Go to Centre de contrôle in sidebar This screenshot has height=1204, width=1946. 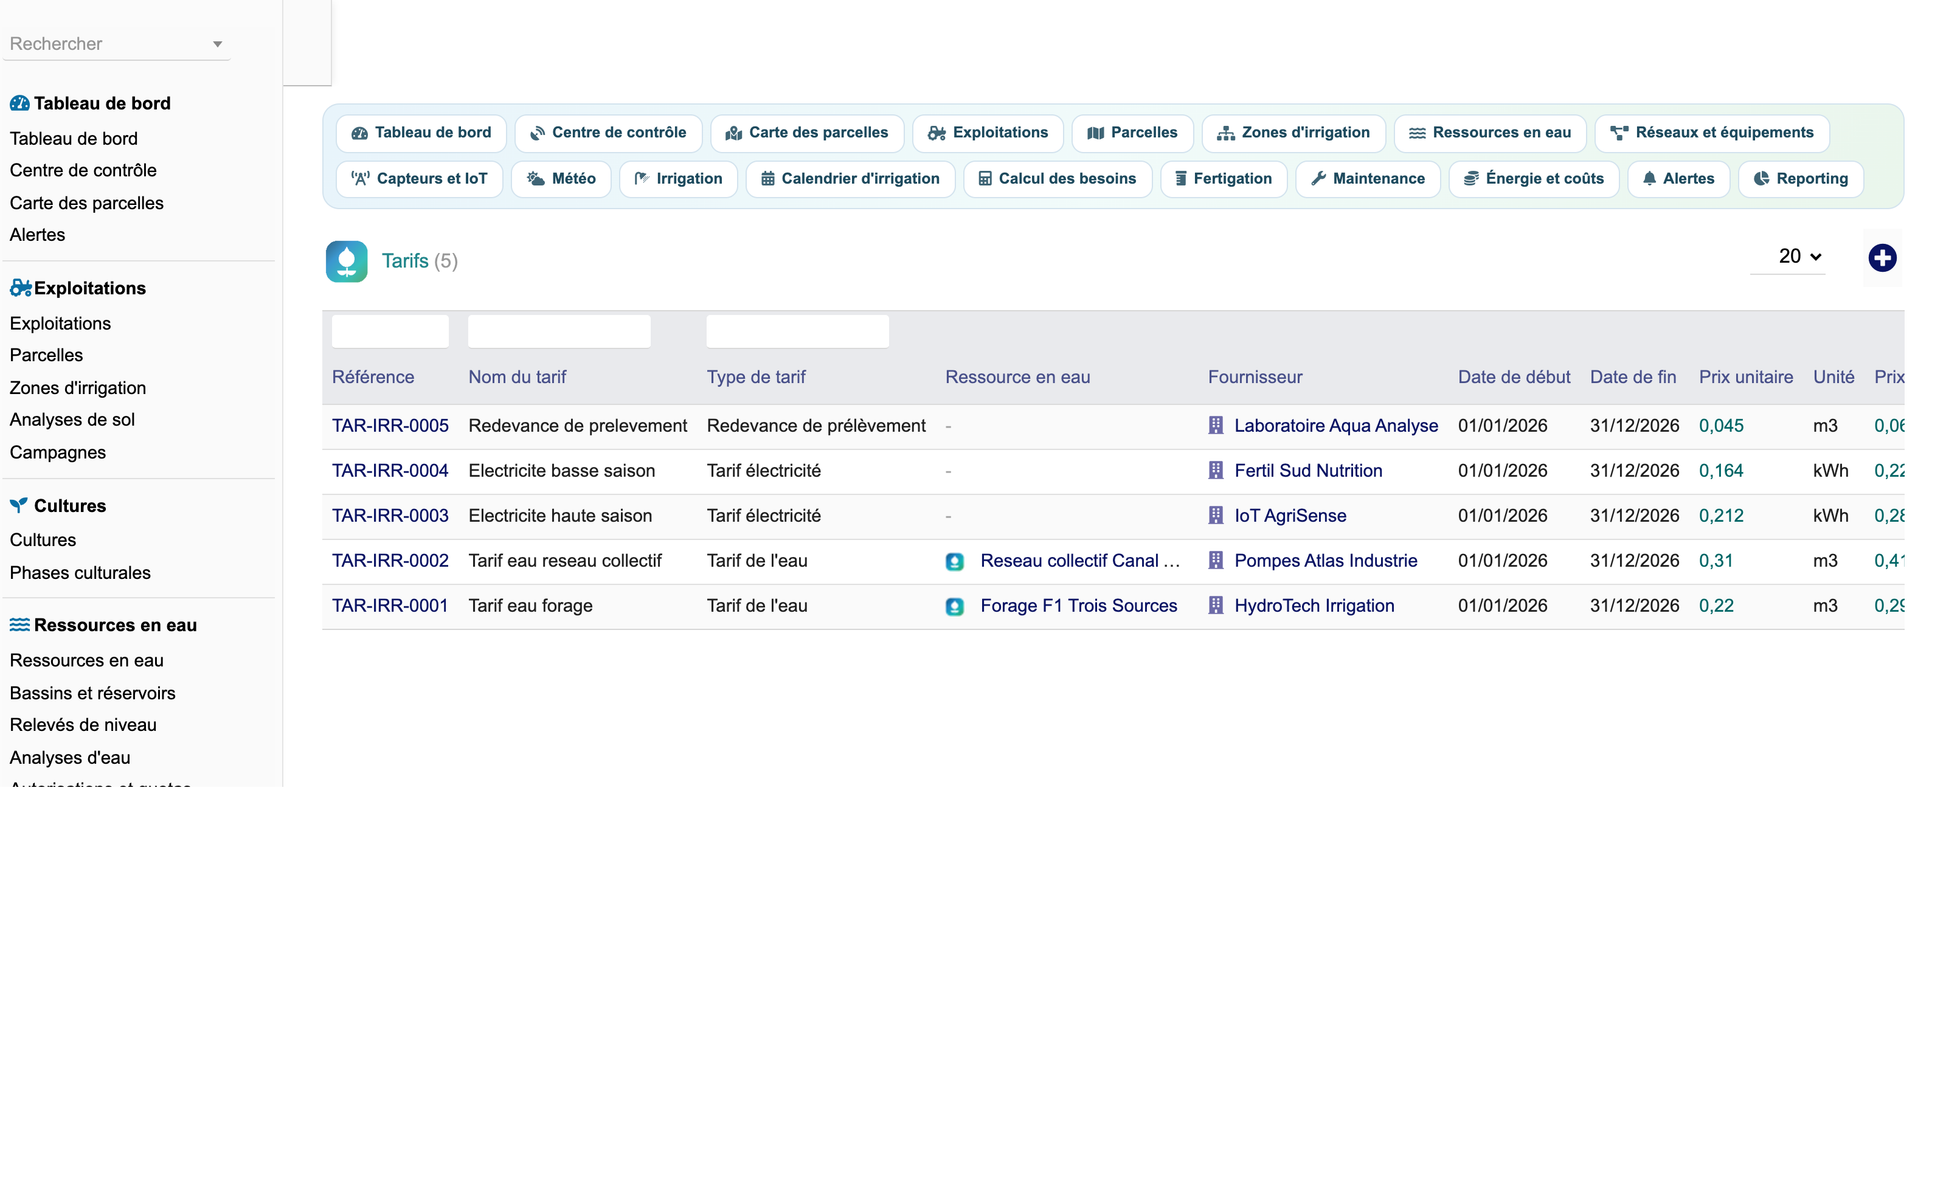point(83,171)
